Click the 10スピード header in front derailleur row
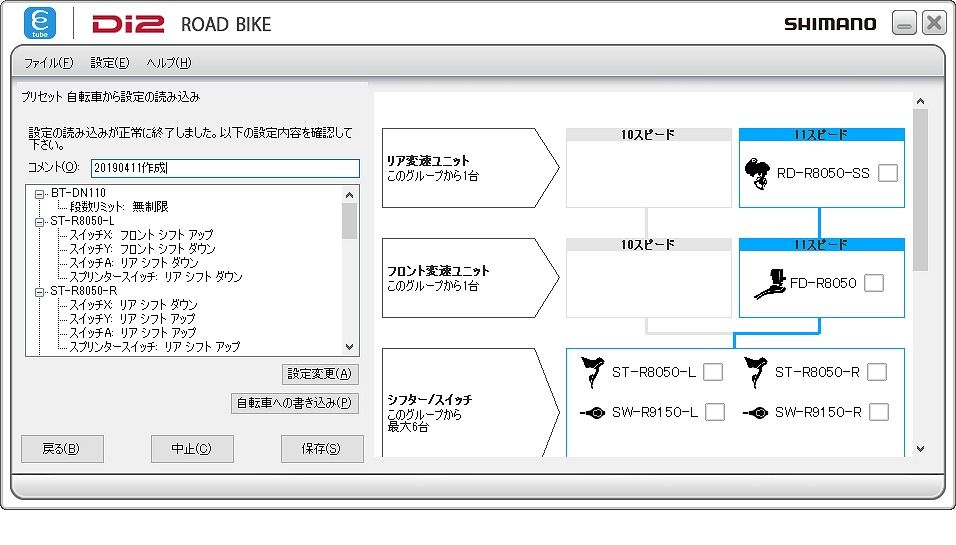Screen dimensions: 956x545 click(x=649, y=244)
